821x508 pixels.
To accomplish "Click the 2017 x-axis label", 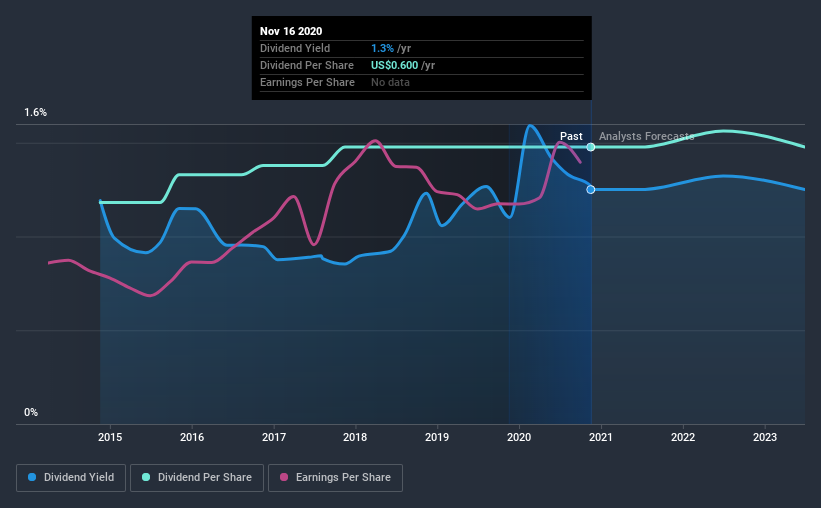I will [274, 437].
